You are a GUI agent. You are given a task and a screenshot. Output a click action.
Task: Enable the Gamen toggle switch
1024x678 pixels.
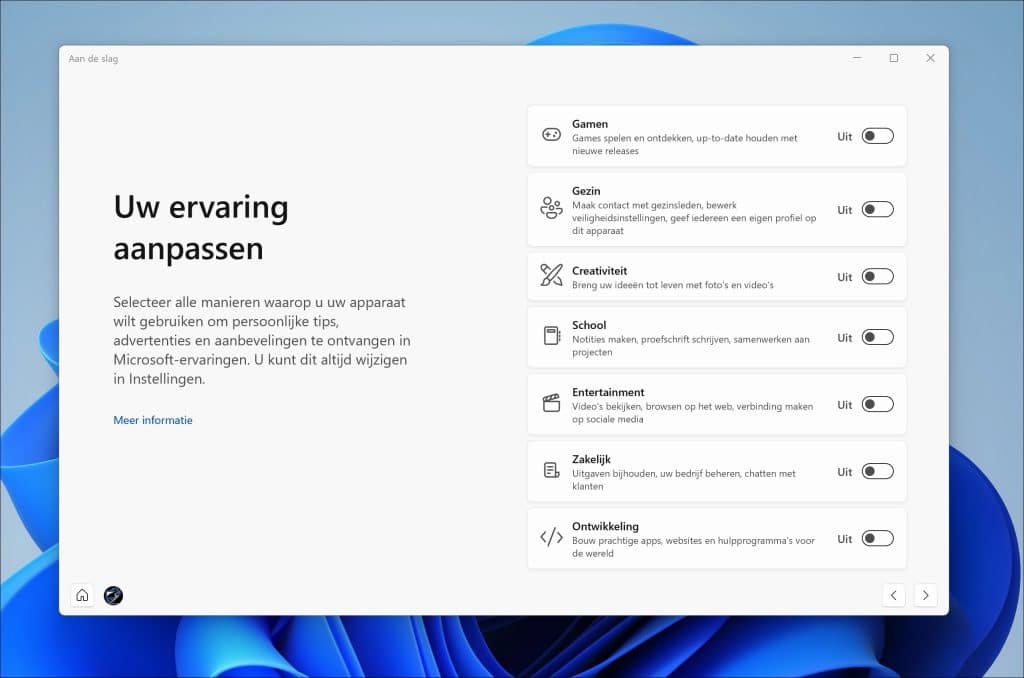click(877, 136)
